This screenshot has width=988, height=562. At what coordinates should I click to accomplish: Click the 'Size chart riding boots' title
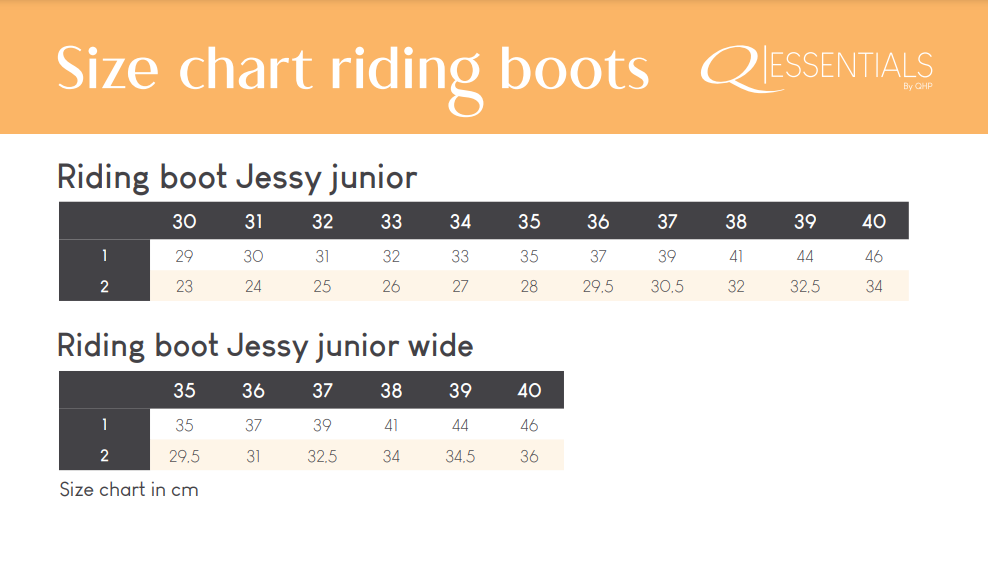tap(353, 69)
